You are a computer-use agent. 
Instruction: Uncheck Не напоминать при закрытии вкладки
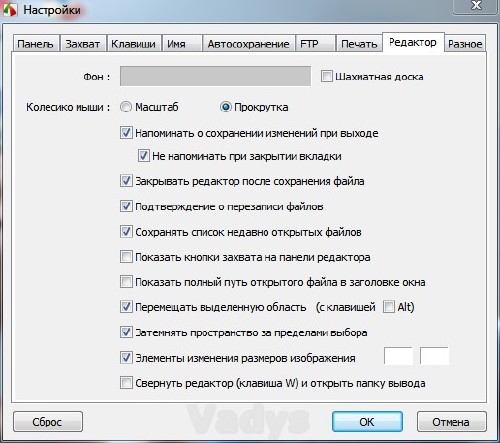coord(144,156)
